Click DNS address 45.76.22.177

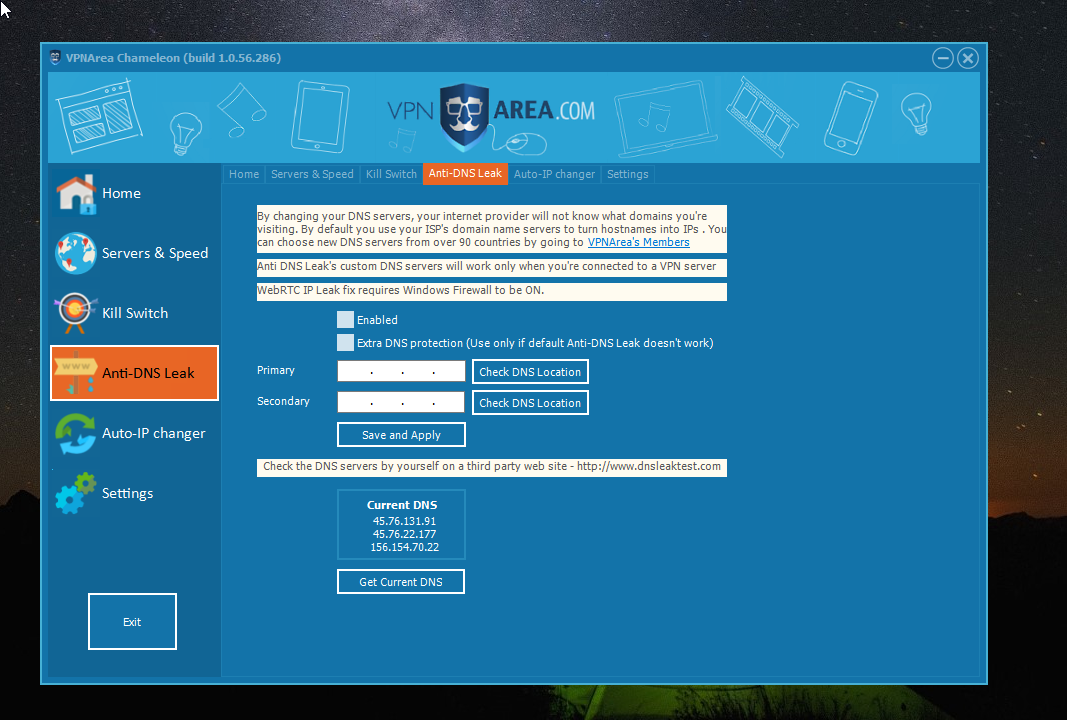pyautogui.click(x=404, y=534)
